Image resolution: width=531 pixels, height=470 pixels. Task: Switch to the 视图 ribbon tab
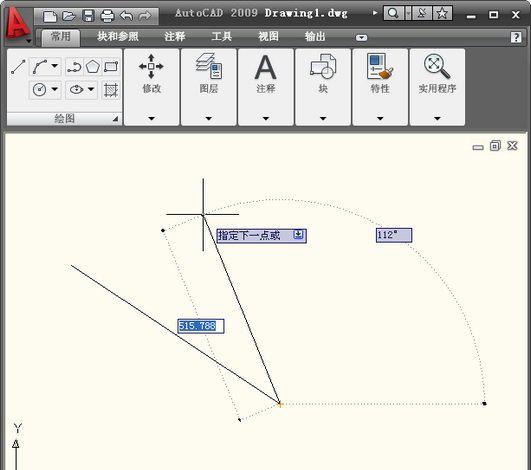coord(268,37)
